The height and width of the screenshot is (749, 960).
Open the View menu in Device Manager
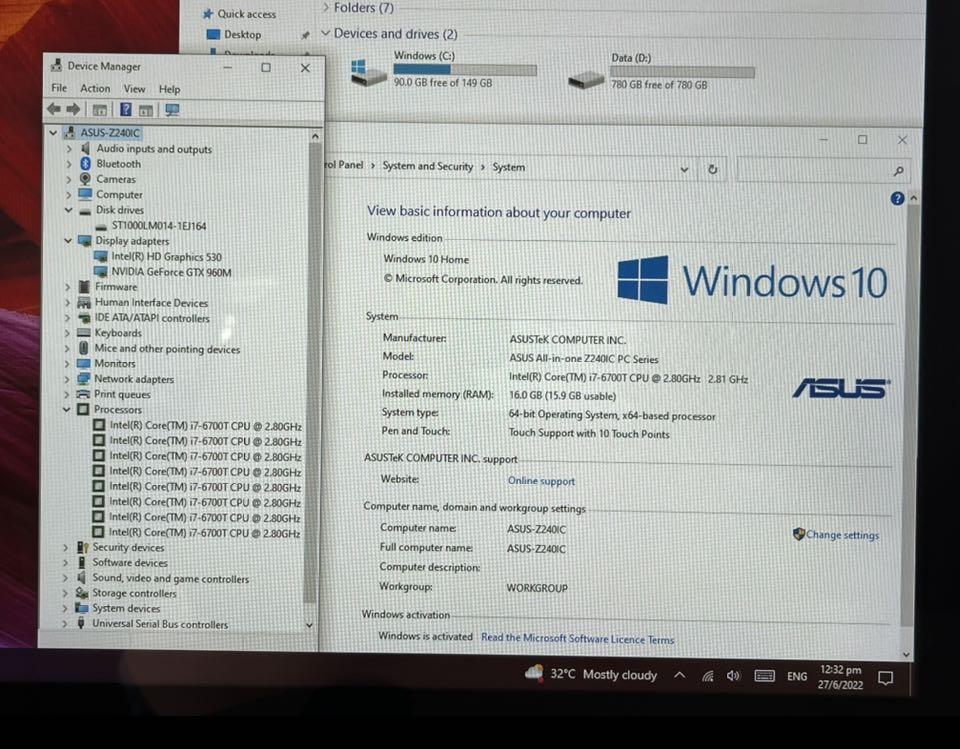click(x=134, y=89)
